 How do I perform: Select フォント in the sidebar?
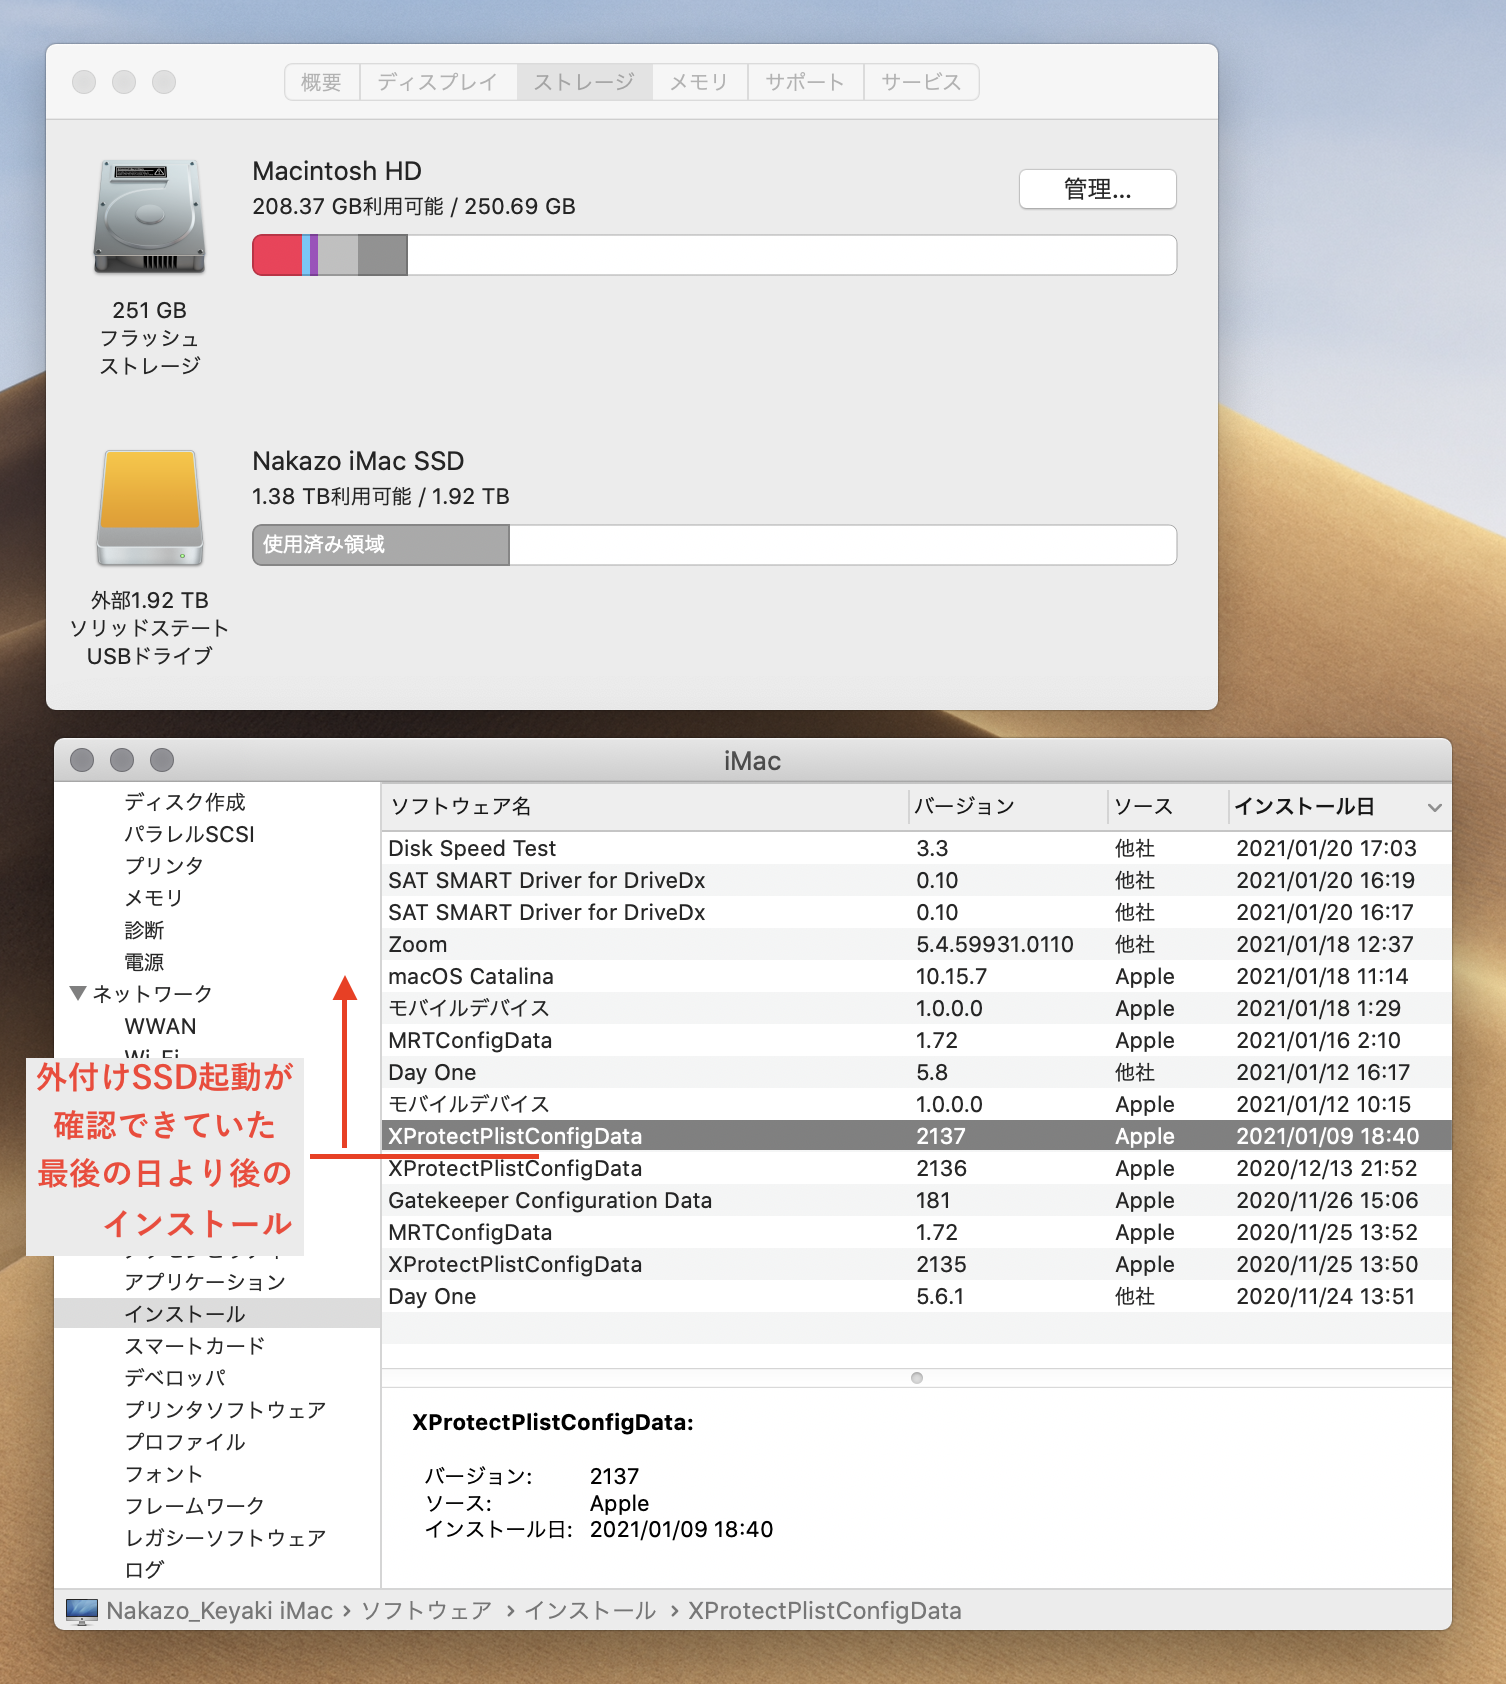click(164, 1474)
